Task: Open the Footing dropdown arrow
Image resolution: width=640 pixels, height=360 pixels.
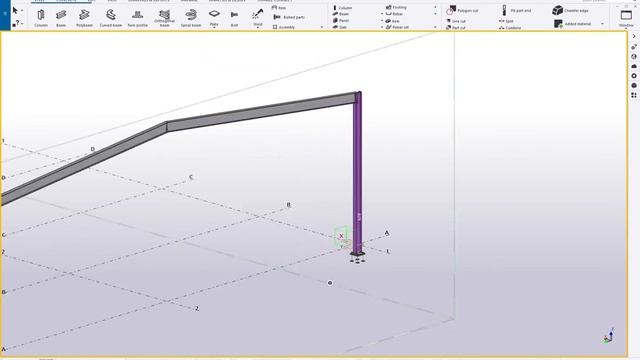Action: (x=435, y=7)
